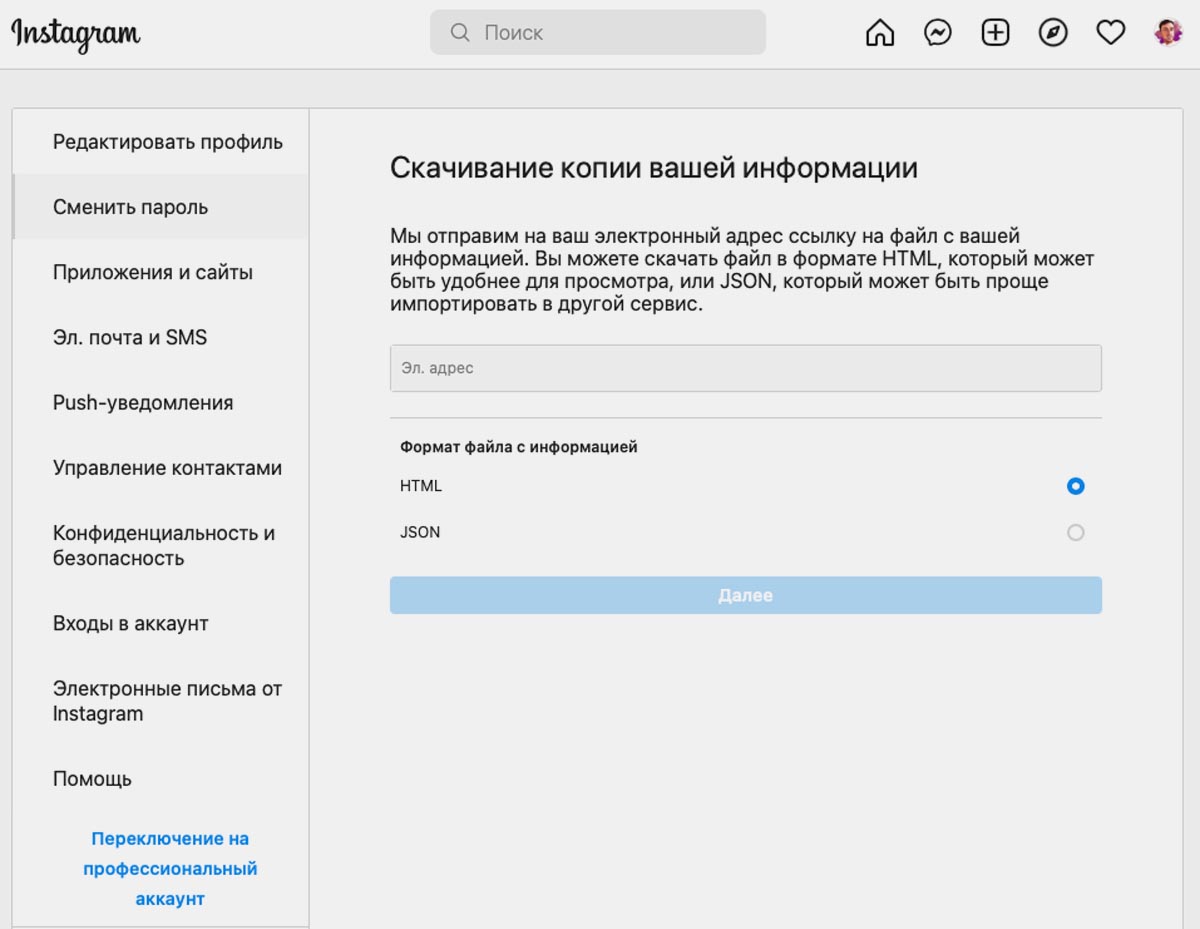Select the HTML format radio button
1200x929 pixels.
point(1075,486)
